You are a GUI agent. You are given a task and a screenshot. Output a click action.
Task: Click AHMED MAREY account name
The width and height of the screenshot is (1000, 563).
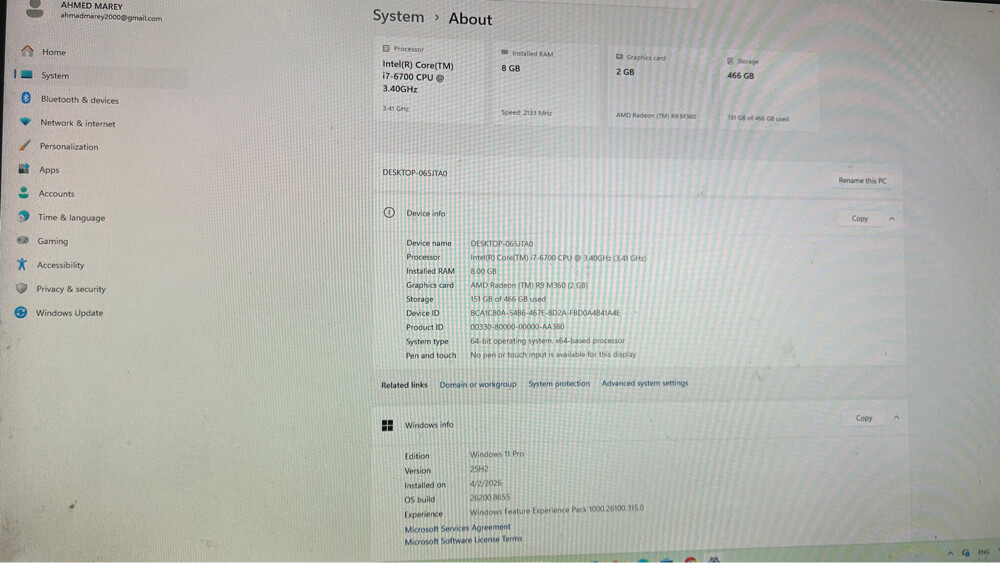pos(92,6)
